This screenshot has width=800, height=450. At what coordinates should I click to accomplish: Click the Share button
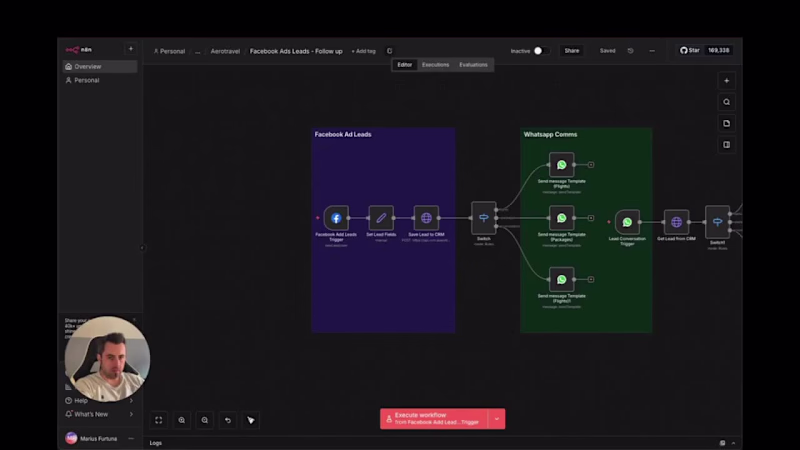tap(571, 51)
